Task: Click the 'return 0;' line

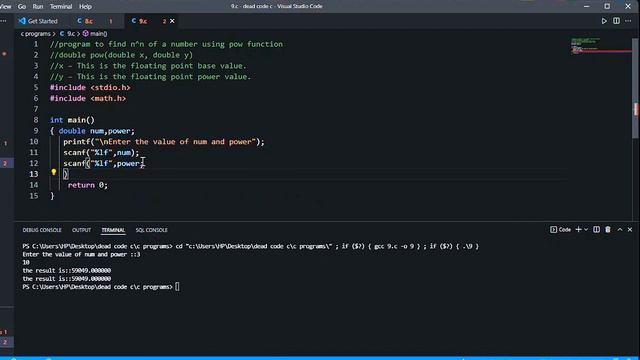Action: coord(88,185)
